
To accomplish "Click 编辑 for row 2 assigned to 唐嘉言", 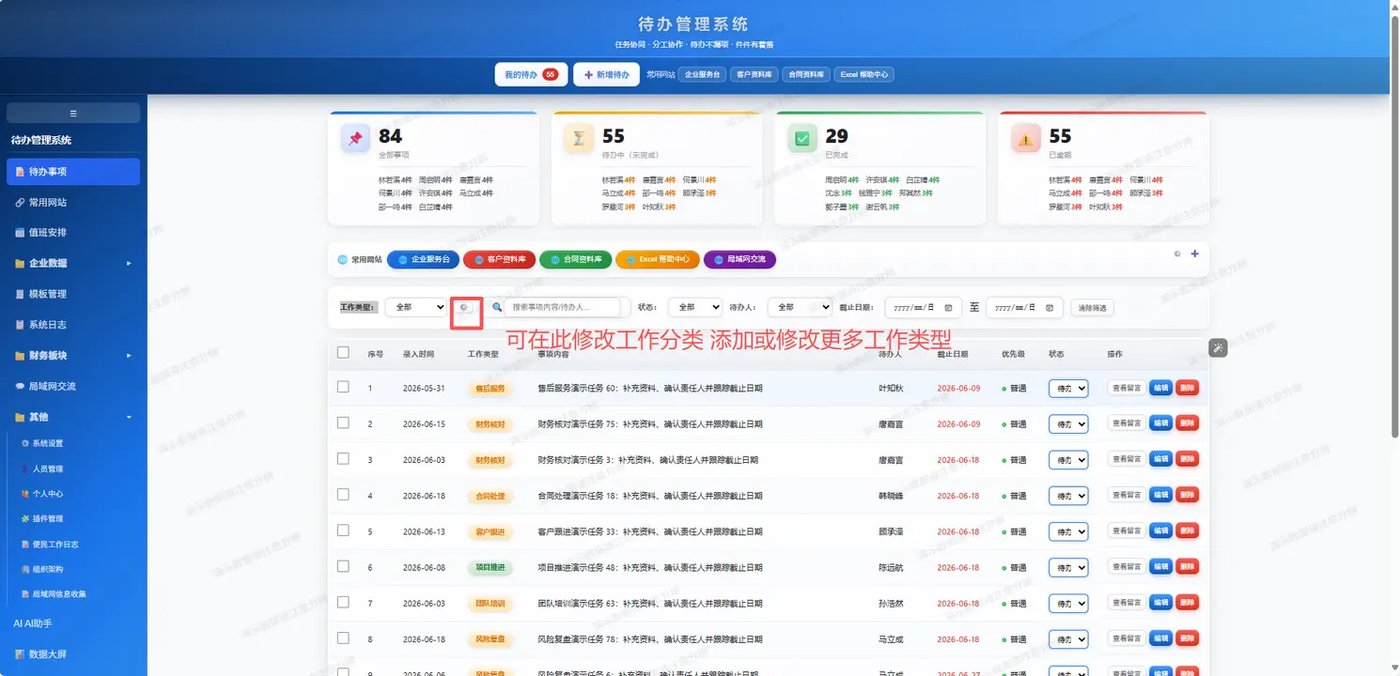I will pos(1160,424).
